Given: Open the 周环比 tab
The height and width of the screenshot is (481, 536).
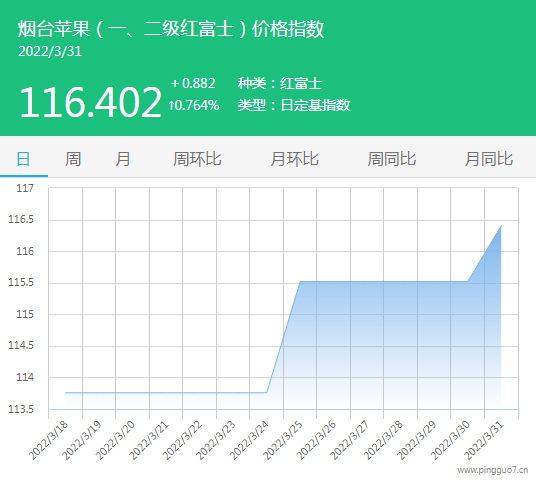Looking at the screenshot, I should (197, 159).
